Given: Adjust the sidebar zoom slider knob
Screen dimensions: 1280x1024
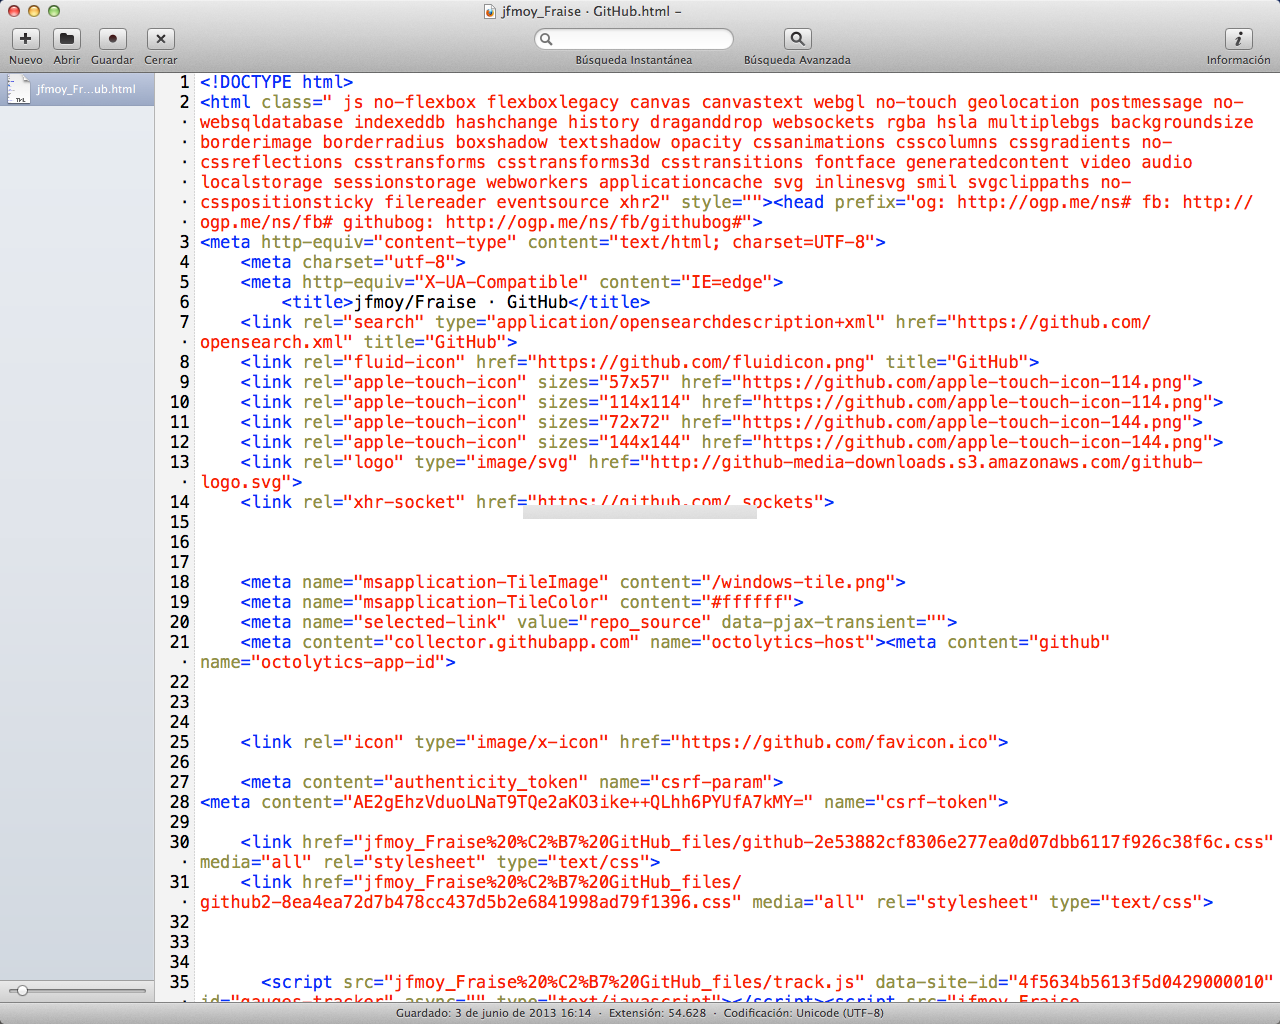Looking at the screenshot, I should point(22,990).
